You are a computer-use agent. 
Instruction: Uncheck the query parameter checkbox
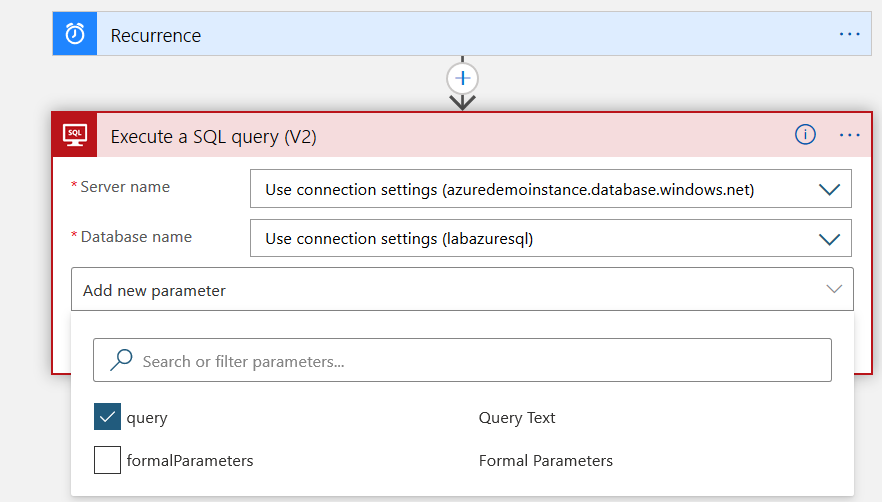tap(107, 417)
